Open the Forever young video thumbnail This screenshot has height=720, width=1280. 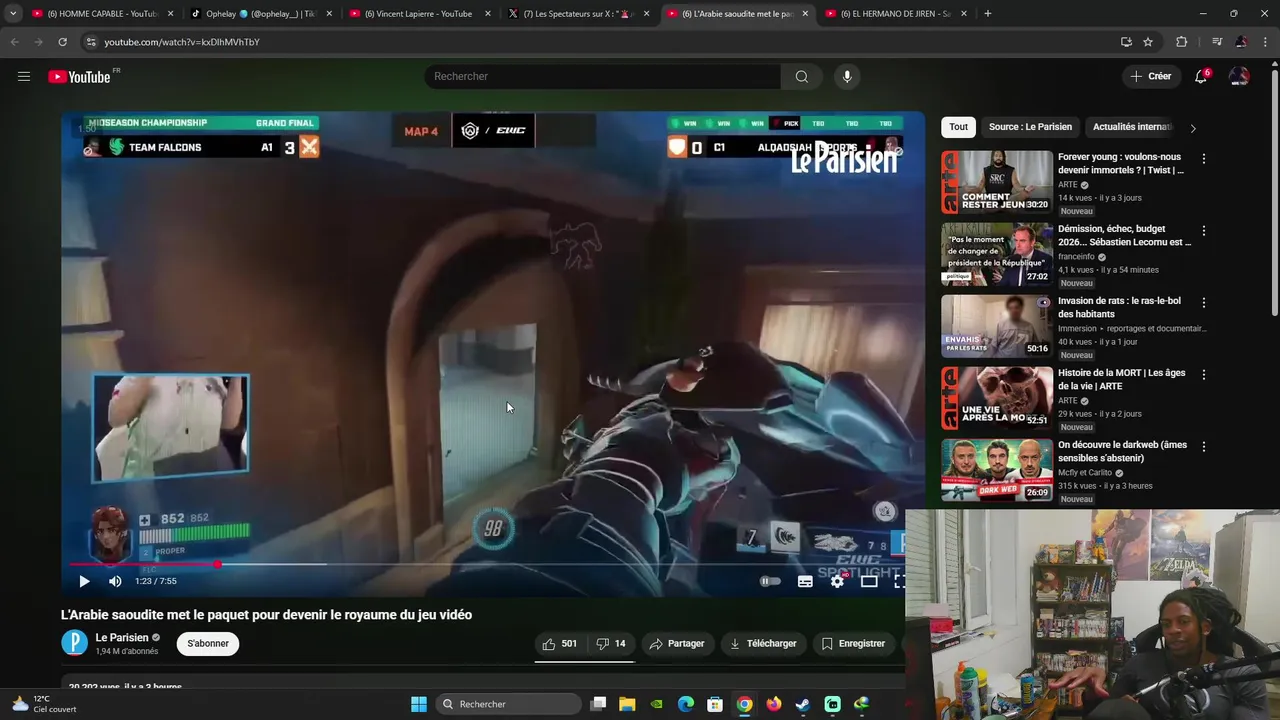pos(997,182)
